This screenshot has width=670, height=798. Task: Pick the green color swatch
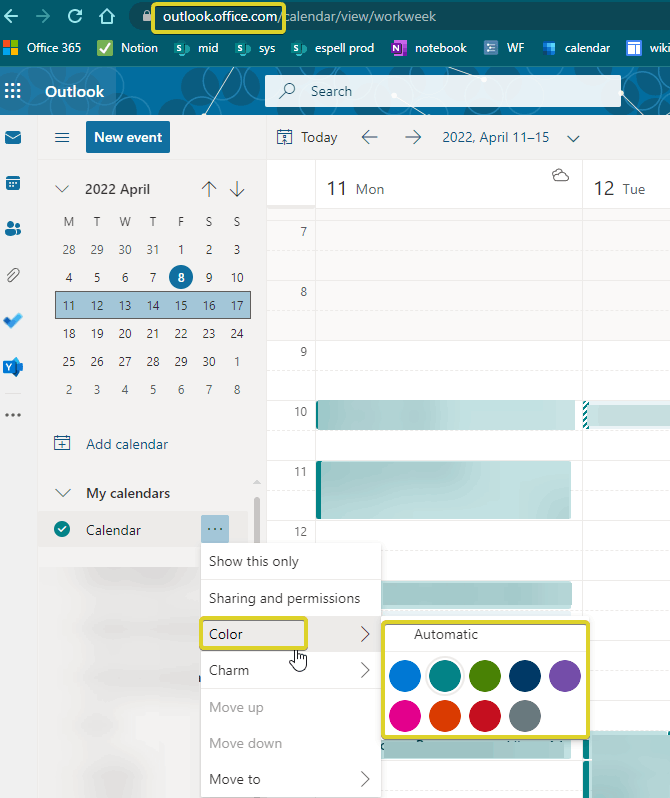click(x=485, y=676)
